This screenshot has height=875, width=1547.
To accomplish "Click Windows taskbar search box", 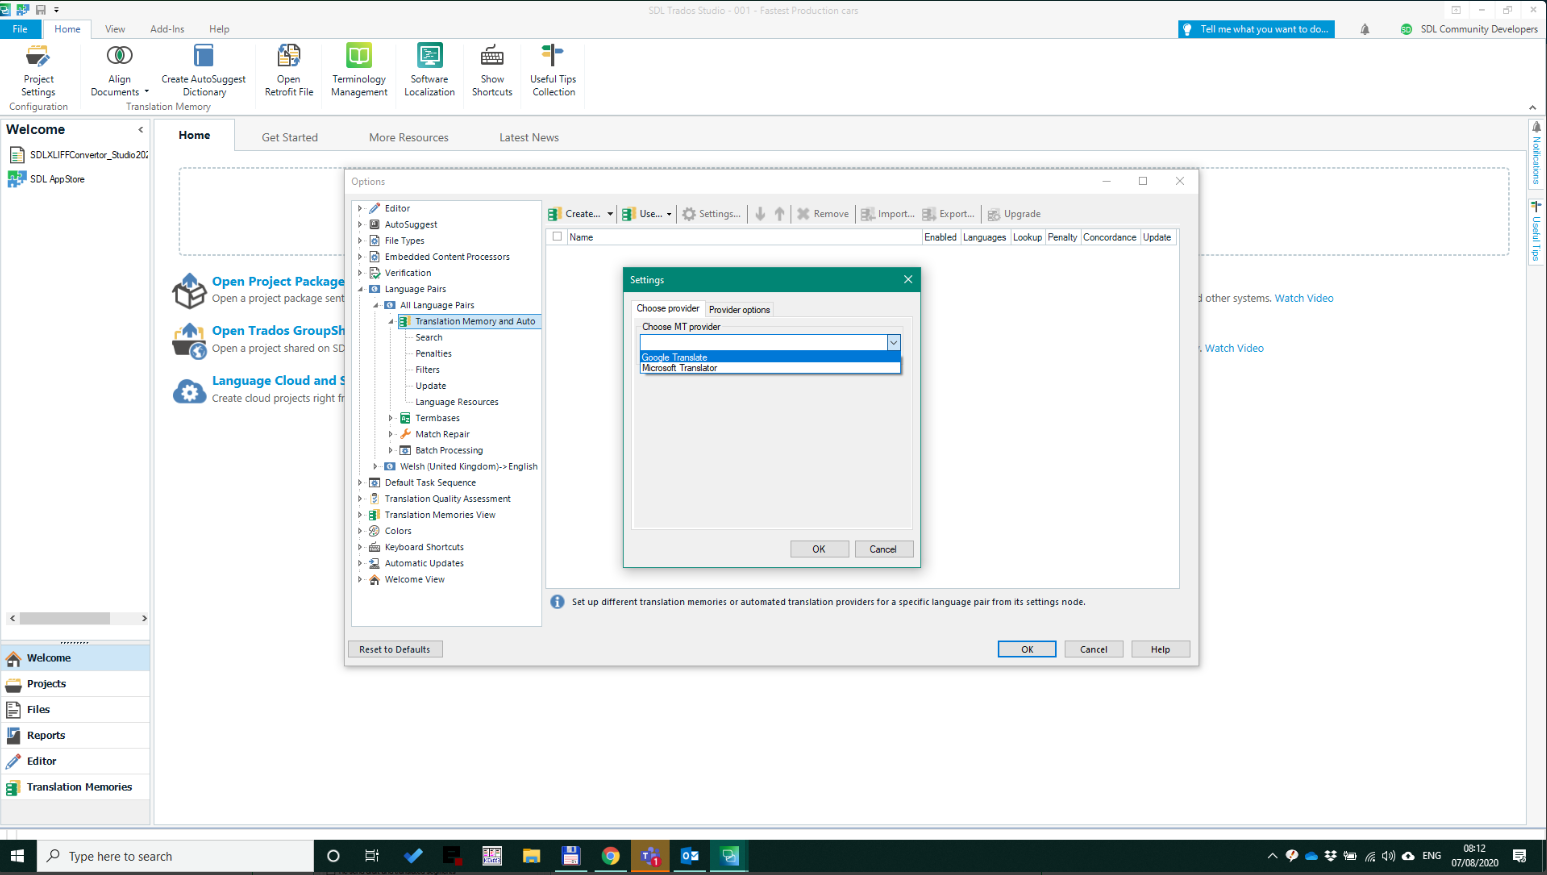I will (x=176, y=856).
